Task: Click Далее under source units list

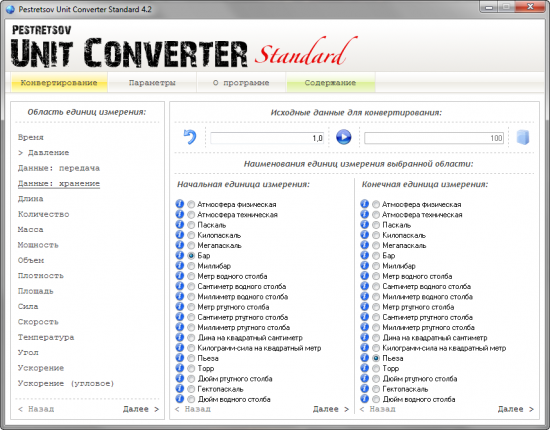Action: tap(331, 409)
